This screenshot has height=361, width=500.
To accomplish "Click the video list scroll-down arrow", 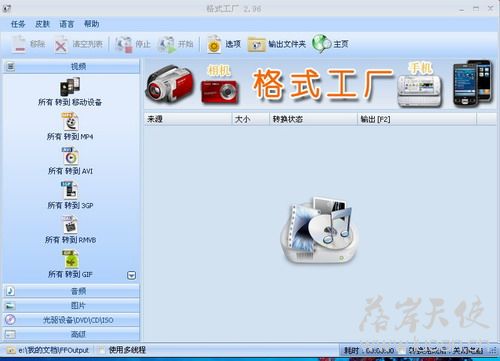I will [x=132, y=275].
